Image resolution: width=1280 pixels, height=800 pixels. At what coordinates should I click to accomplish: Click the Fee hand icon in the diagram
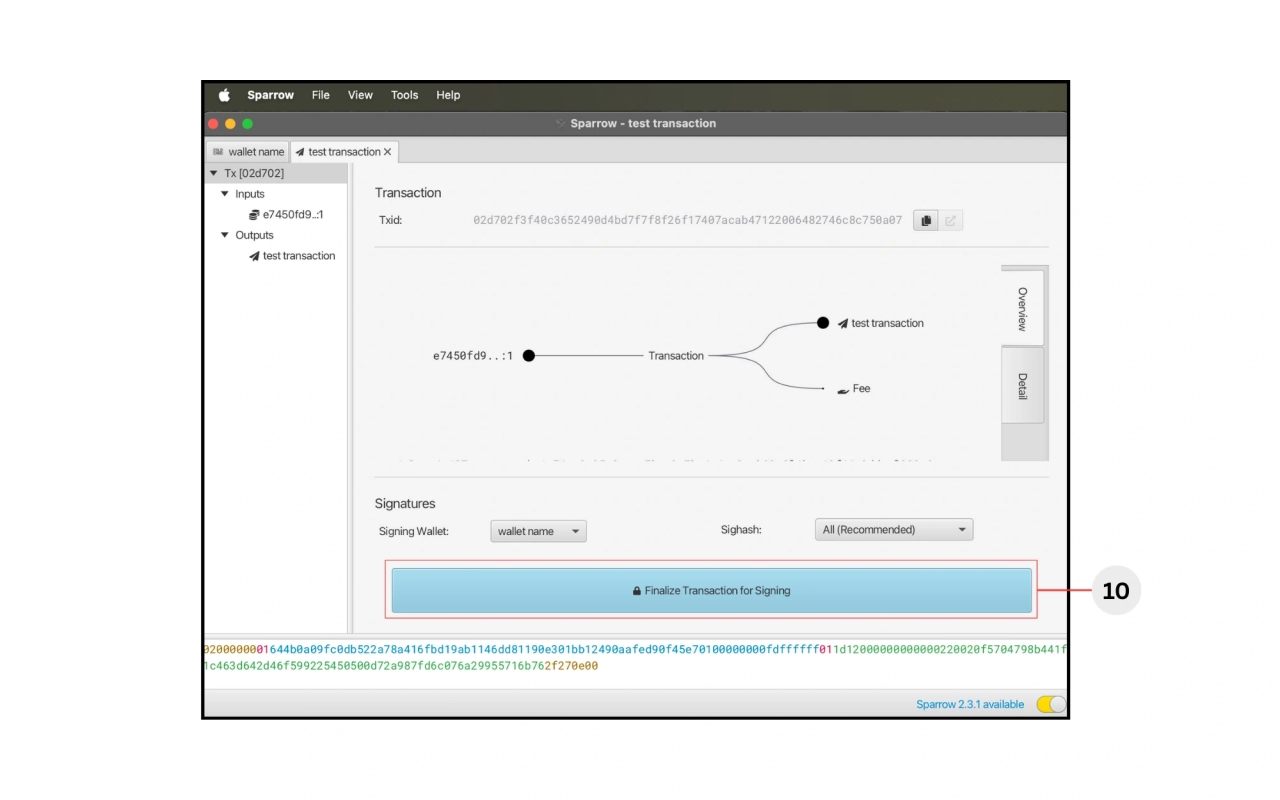843,389
